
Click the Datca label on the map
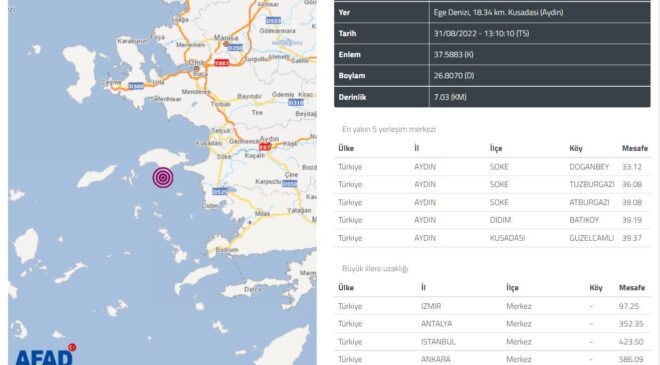253,290
